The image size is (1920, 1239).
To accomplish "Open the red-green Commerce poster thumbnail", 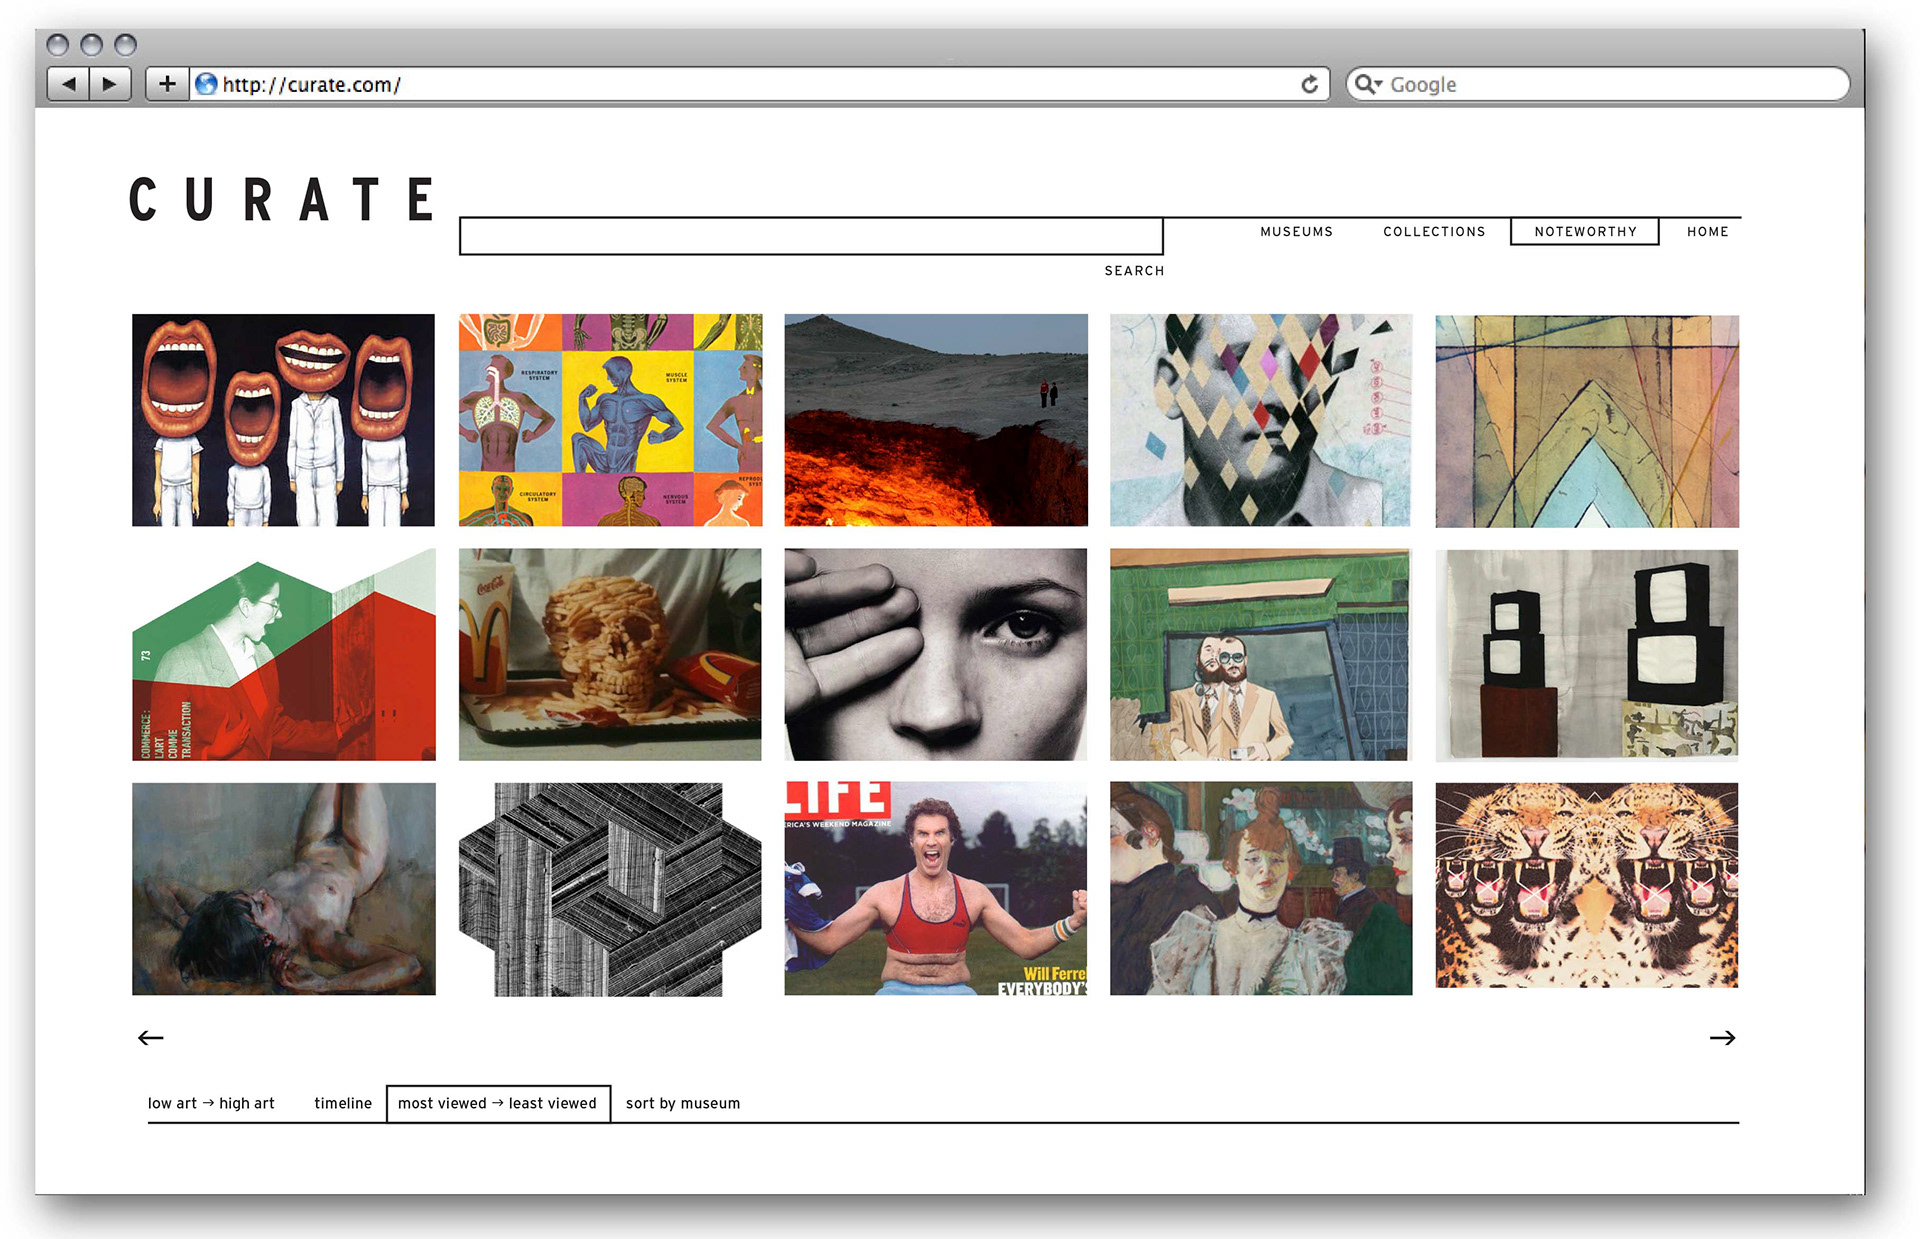I will (x=284, y=654).
